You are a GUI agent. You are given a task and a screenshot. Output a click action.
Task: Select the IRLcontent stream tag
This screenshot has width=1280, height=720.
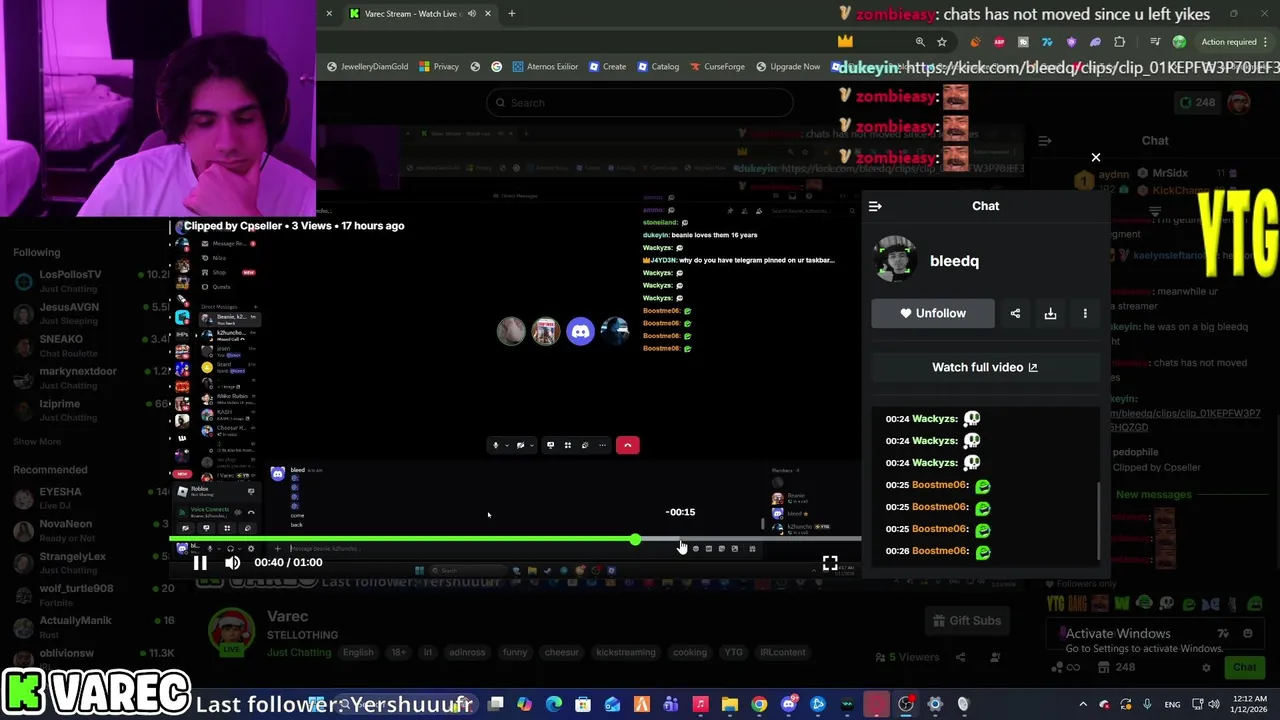click(x=782, y=653)
